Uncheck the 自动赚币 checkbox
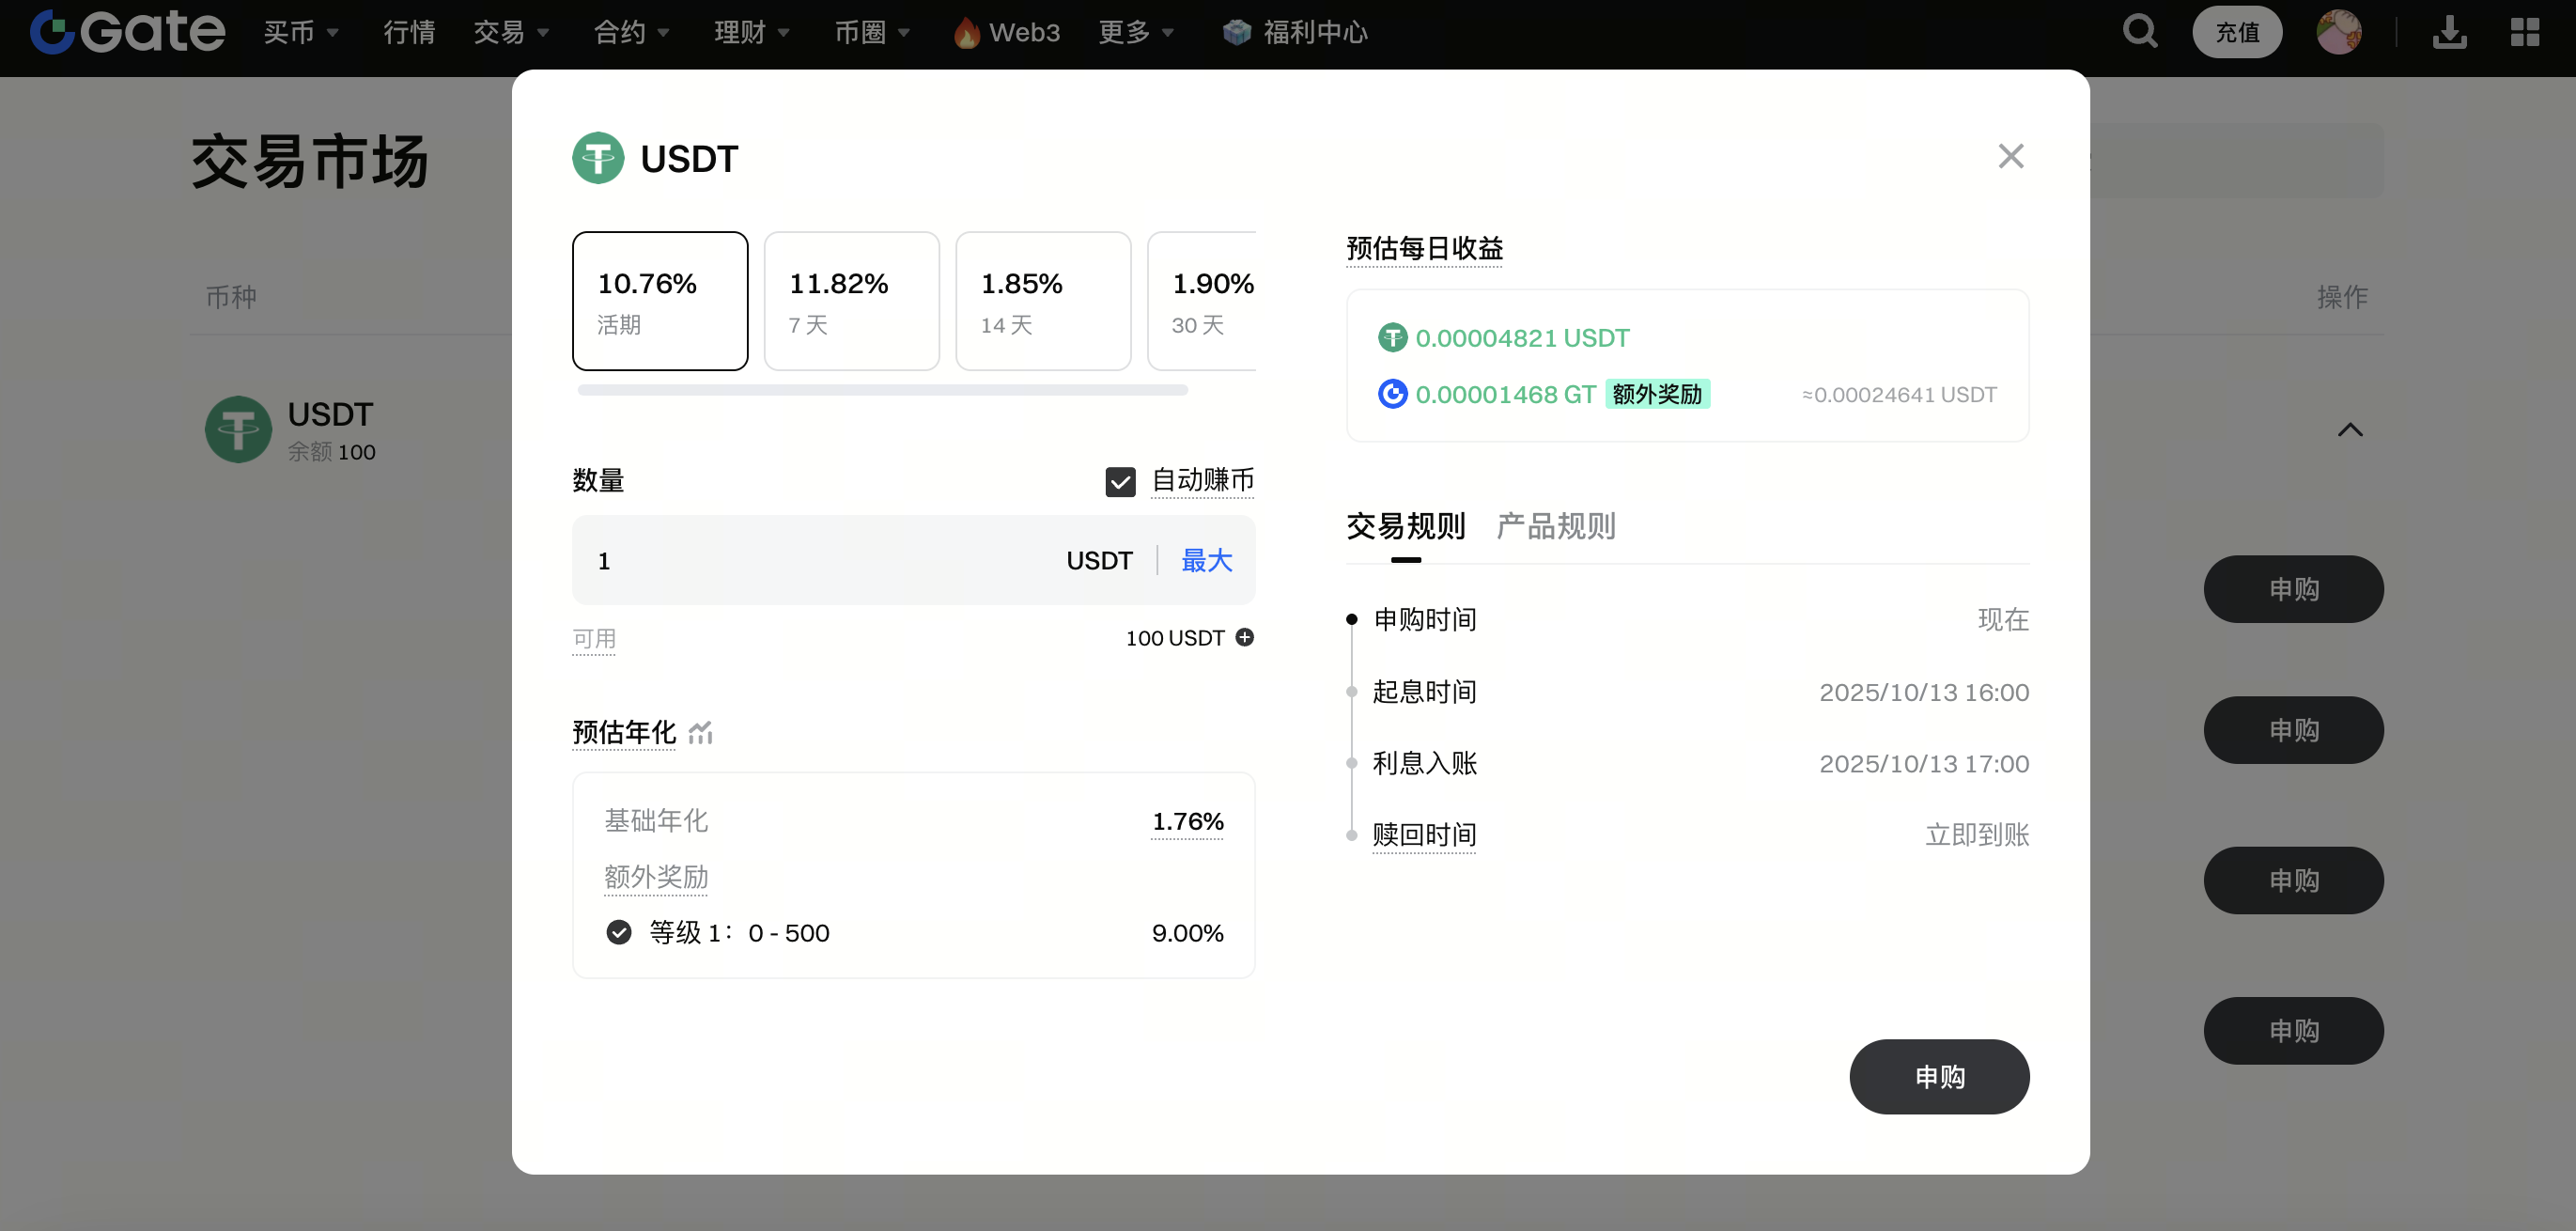 coord(1120,482)
